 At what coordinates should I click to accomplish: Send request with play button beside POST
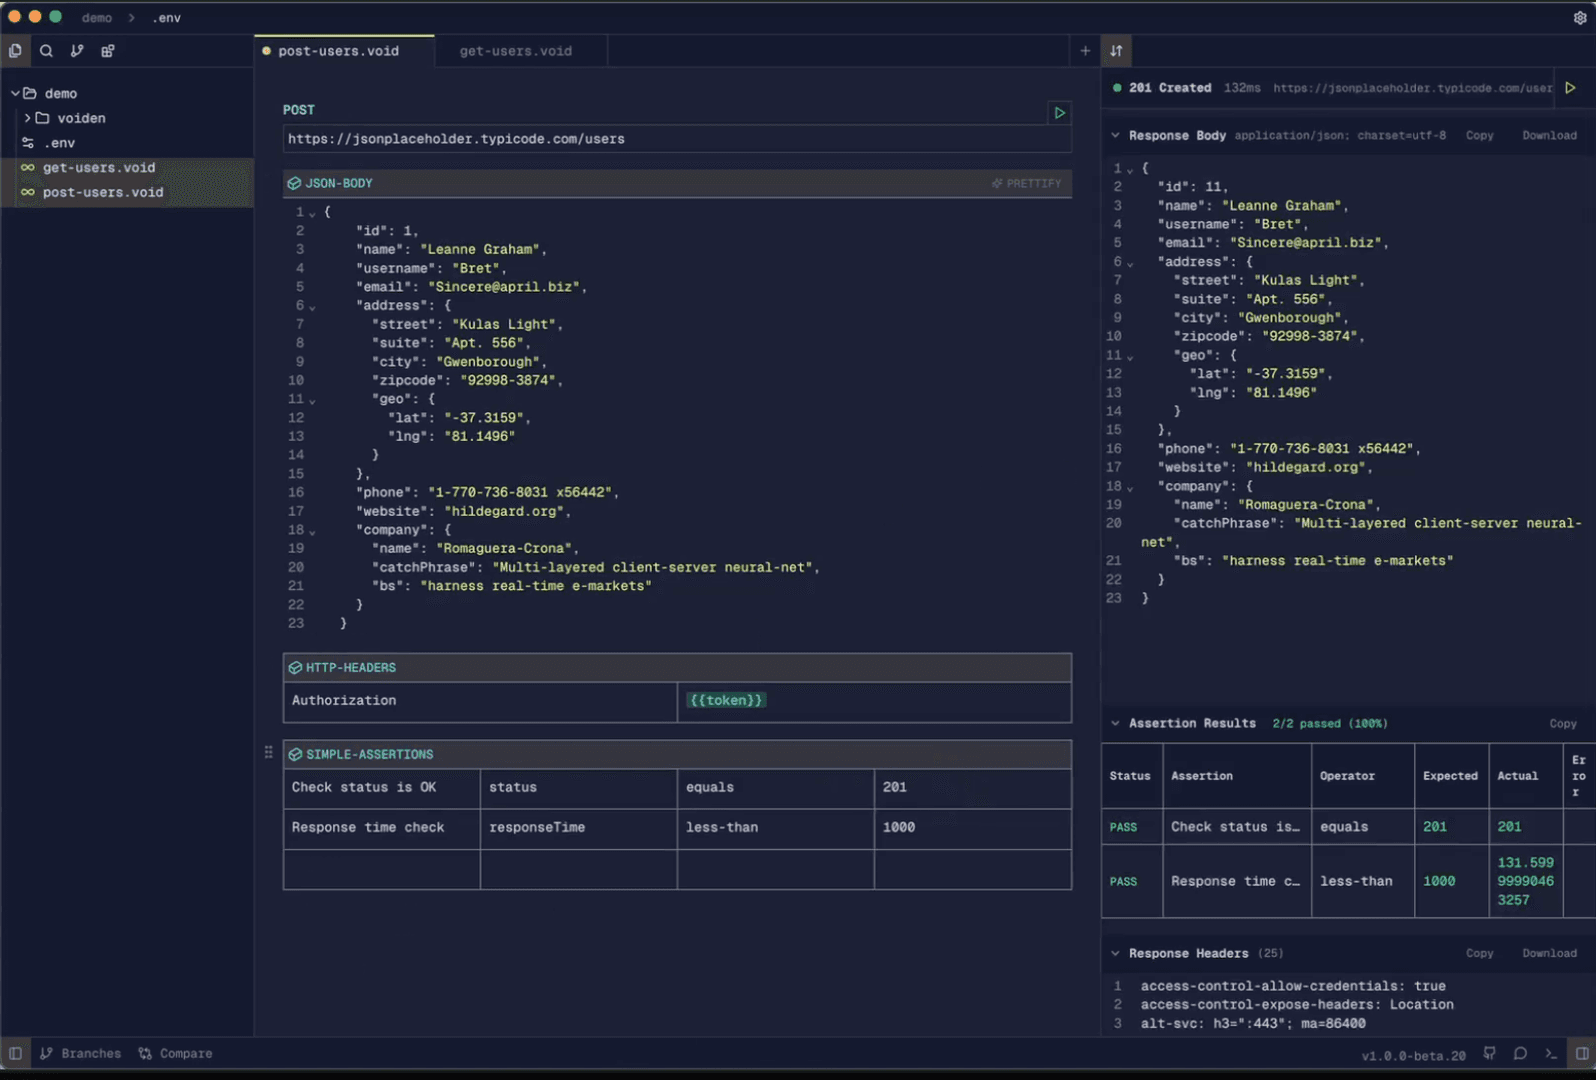[1059, 113]
